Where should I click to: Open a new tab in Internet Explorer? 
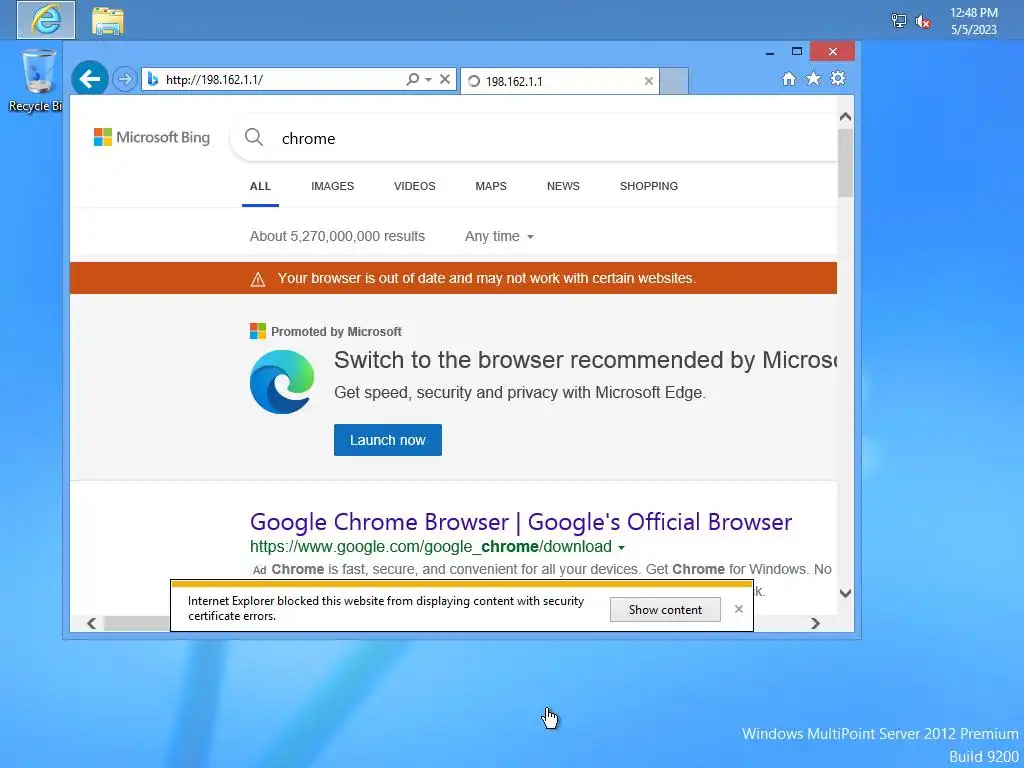pos(673,81)
